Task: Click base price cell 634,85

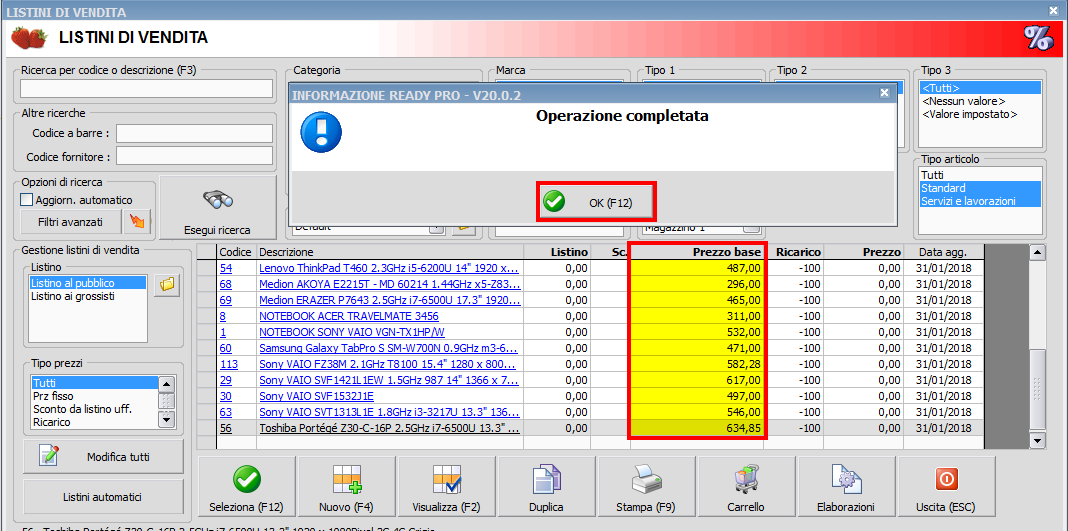Action: [x=697, y=428]
